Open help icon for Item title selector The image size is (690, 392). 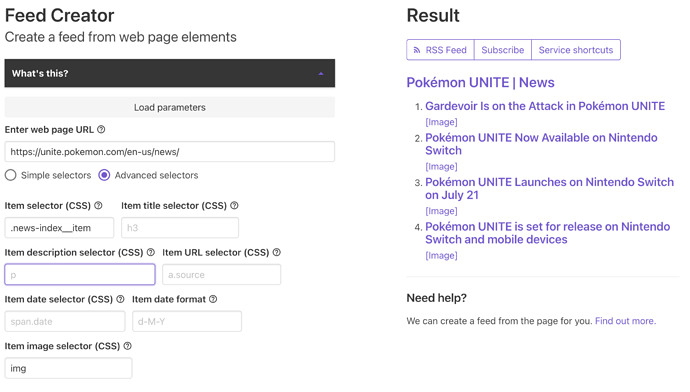point(234,205)
